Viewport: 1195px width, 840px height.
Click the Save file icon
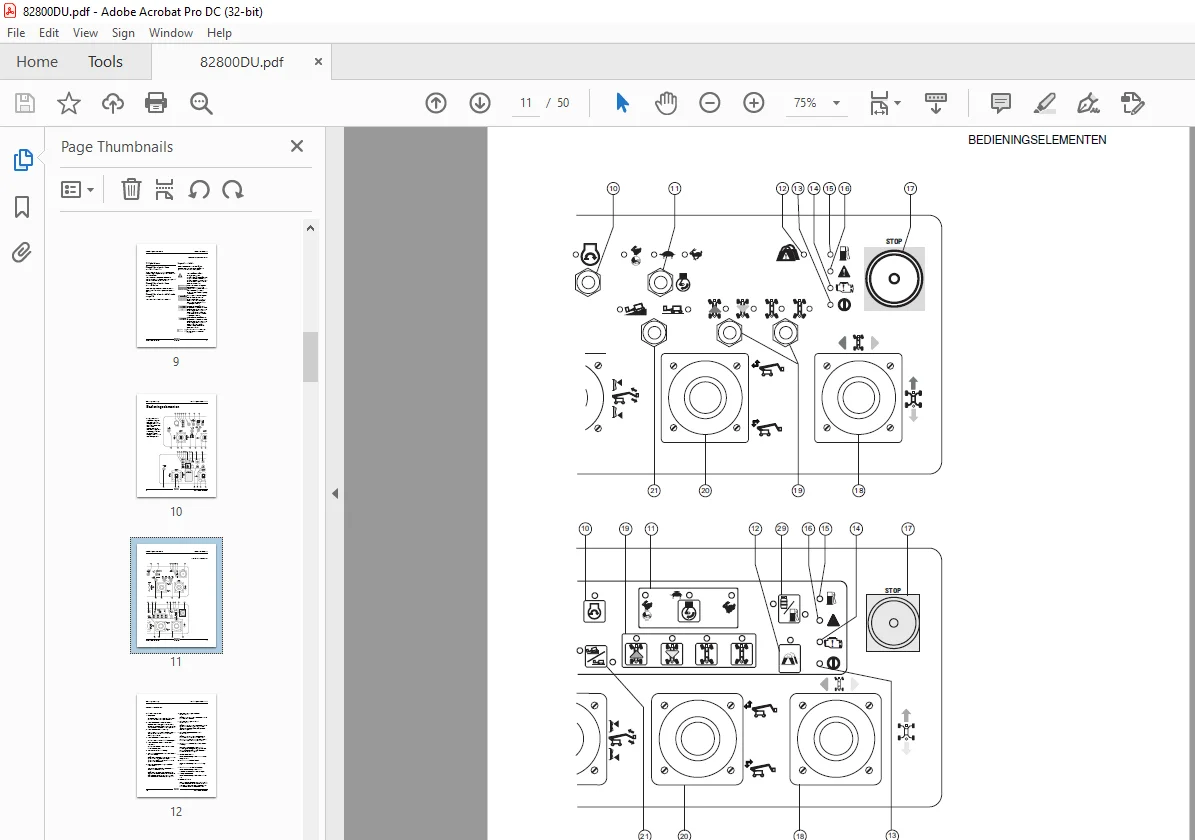24,103
